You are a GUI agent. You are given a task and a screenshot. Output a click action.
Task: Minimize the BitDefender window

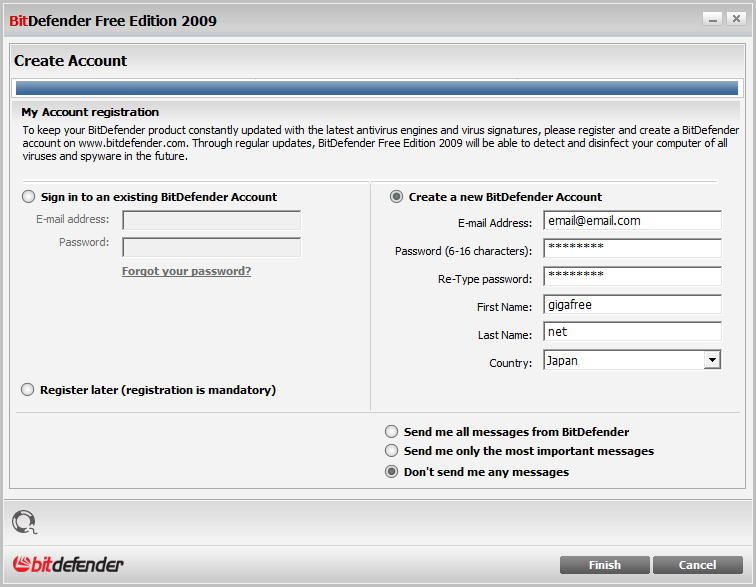[712, 19]
